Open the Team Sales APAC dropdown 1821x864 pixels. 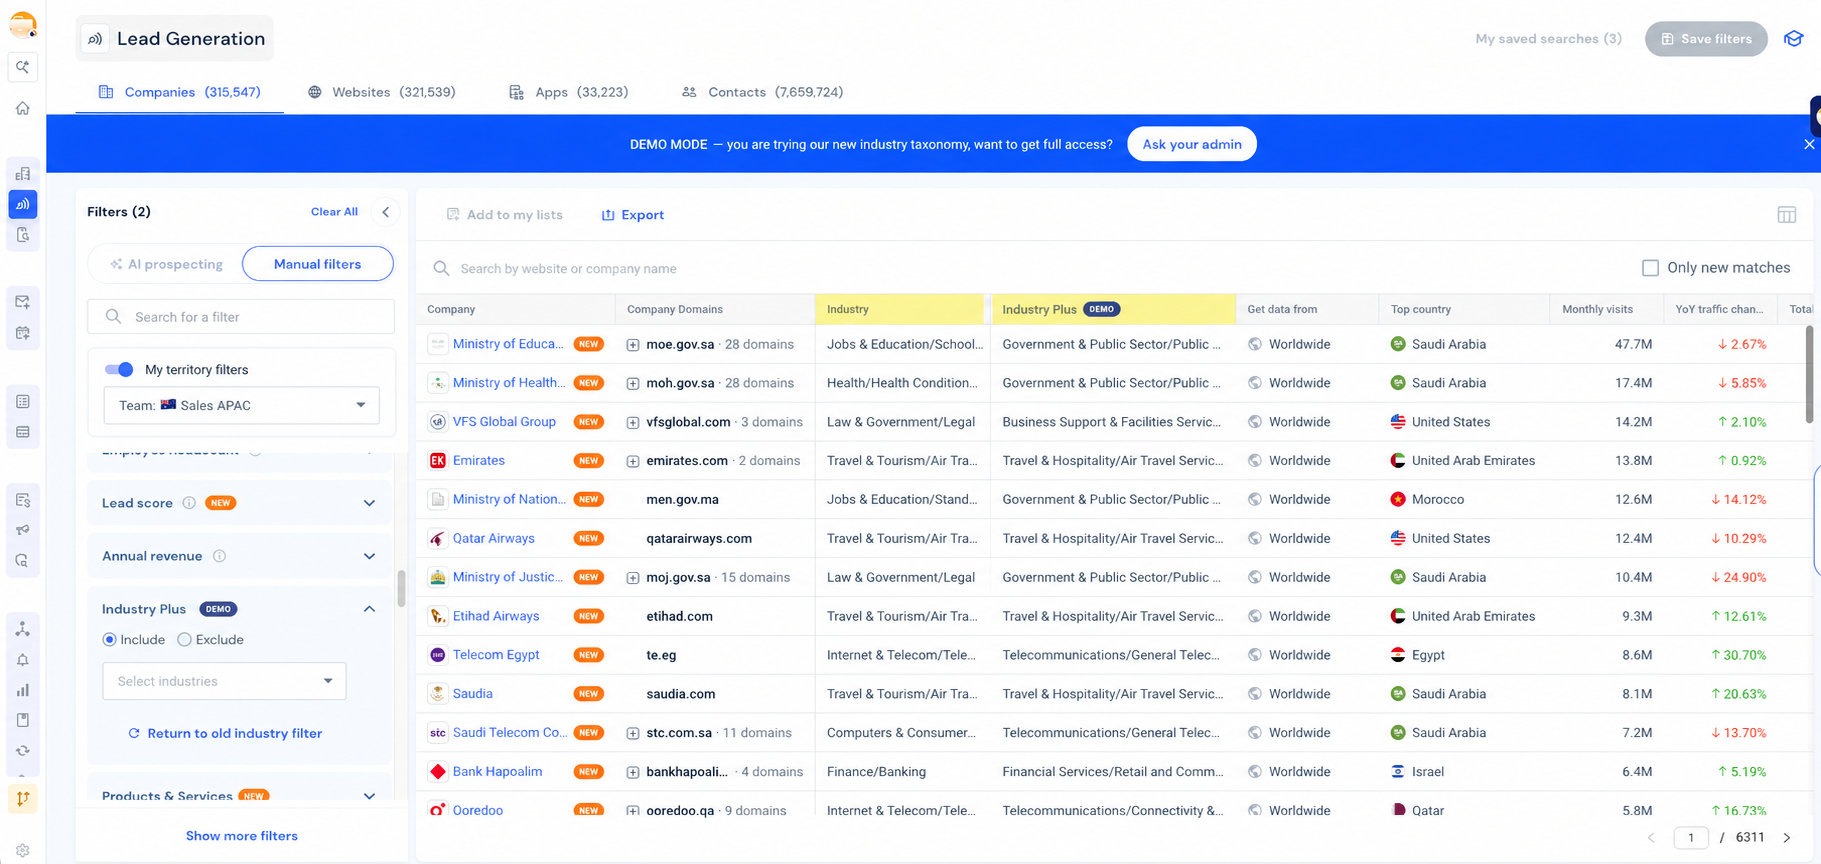coord(242,405)
